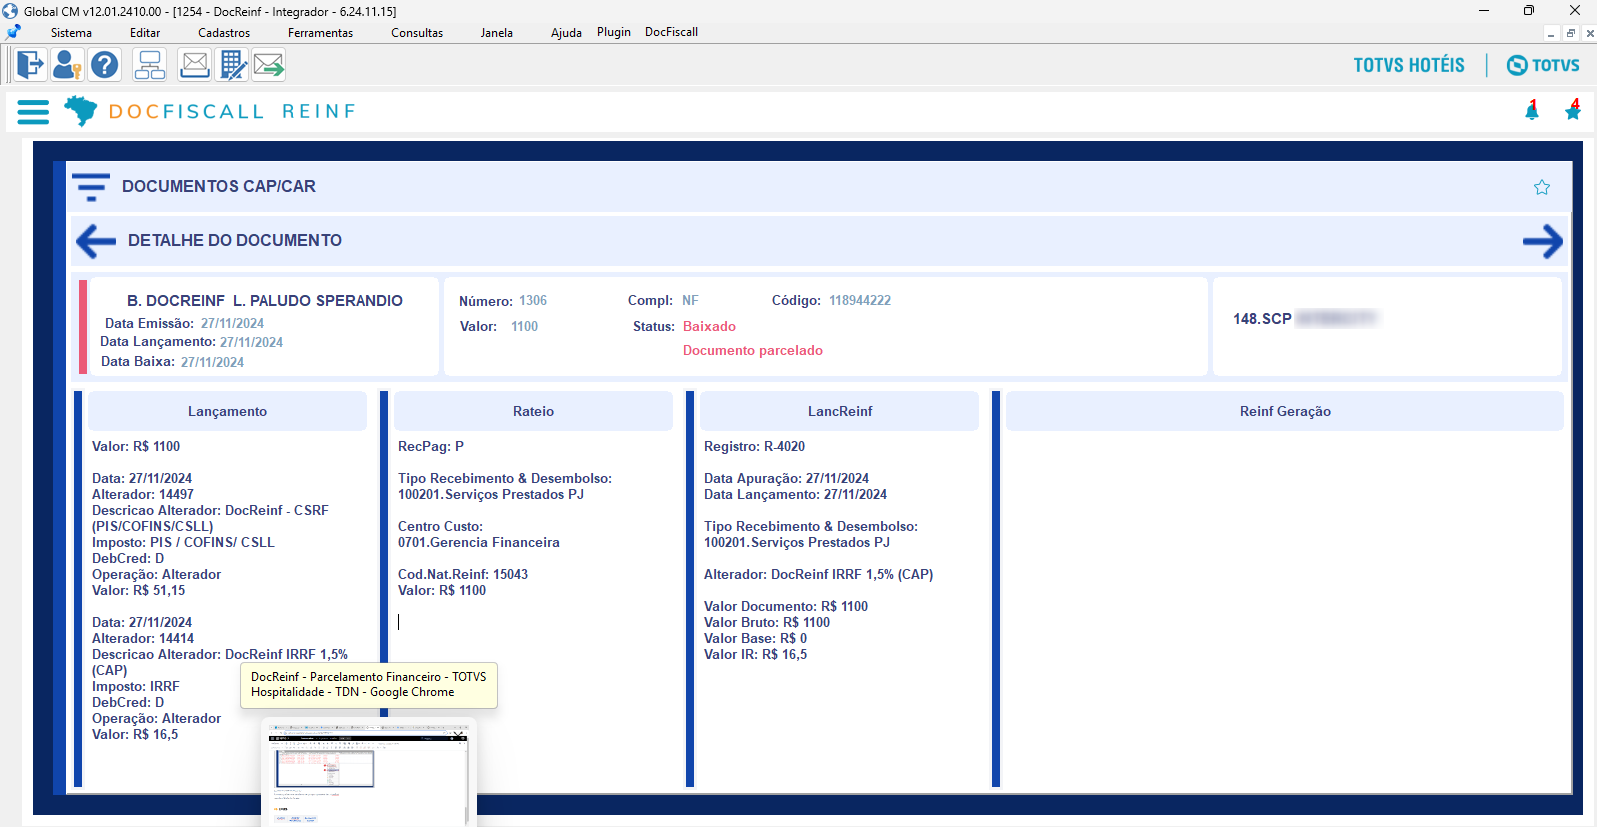
Task: Click the supplier name B. DOCREINF L. PALUDO SPERANDIO
Action: pos(265,301)
